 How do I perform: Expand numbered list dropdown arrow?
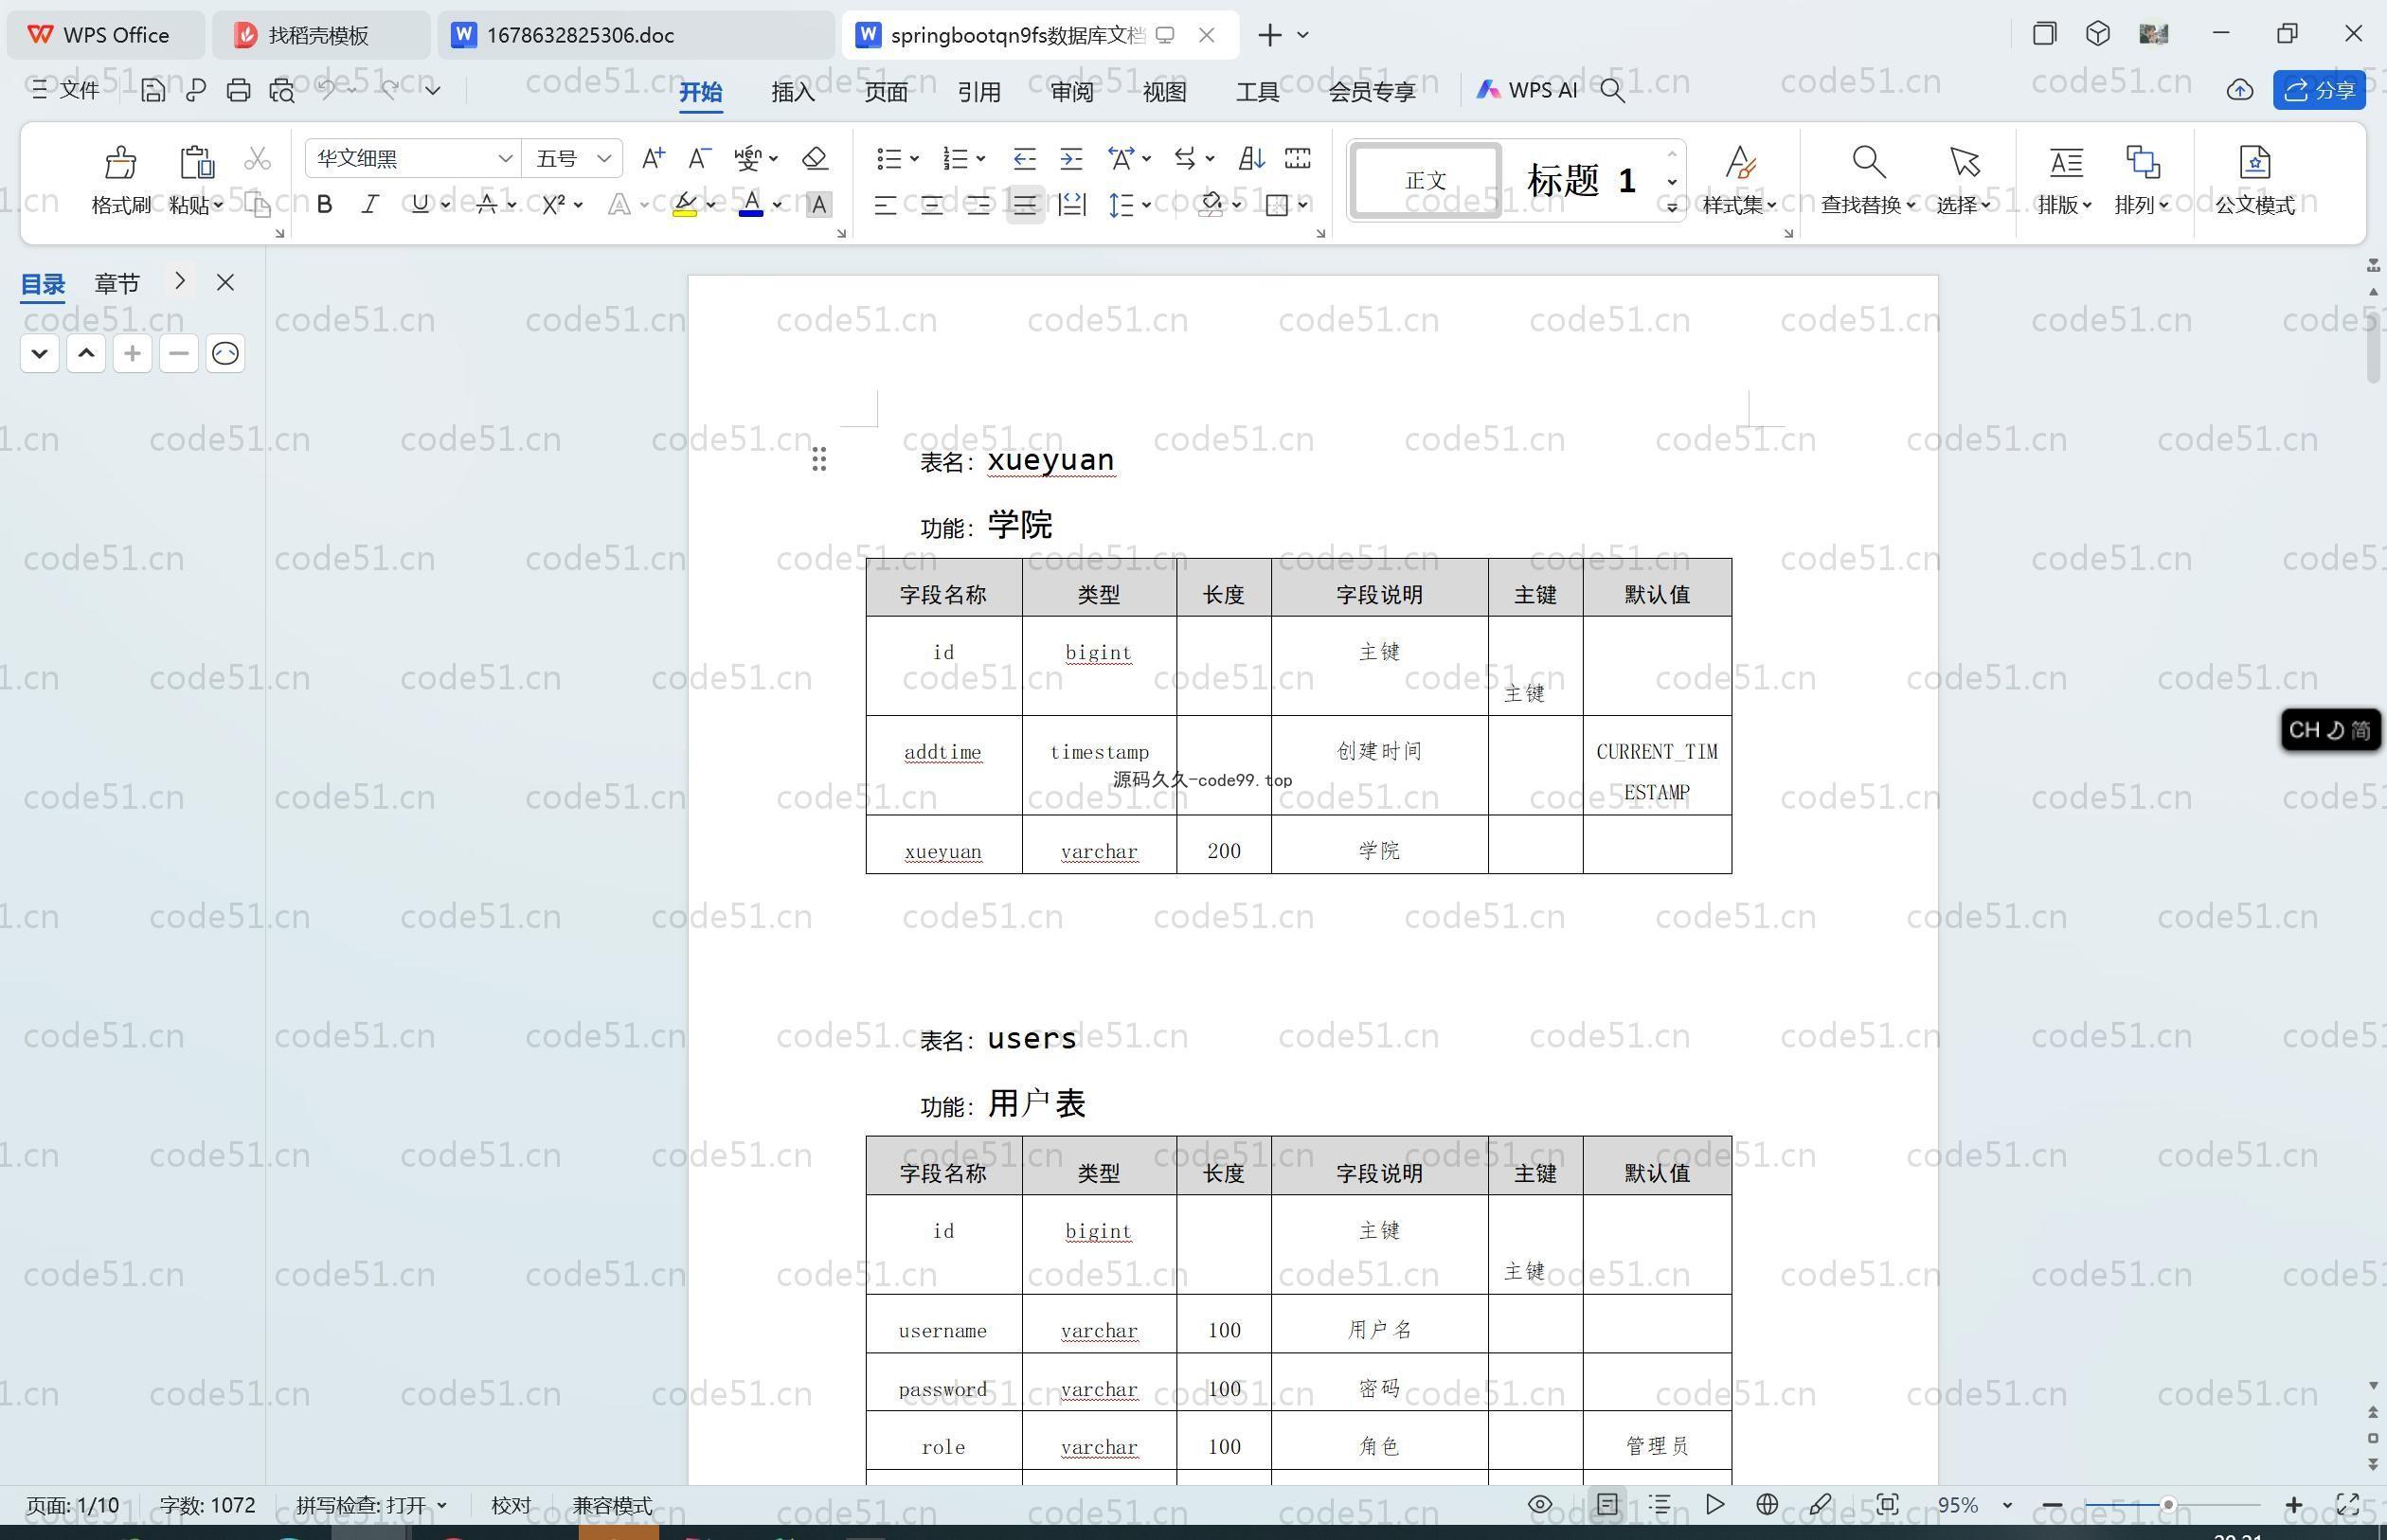[981, 158]
